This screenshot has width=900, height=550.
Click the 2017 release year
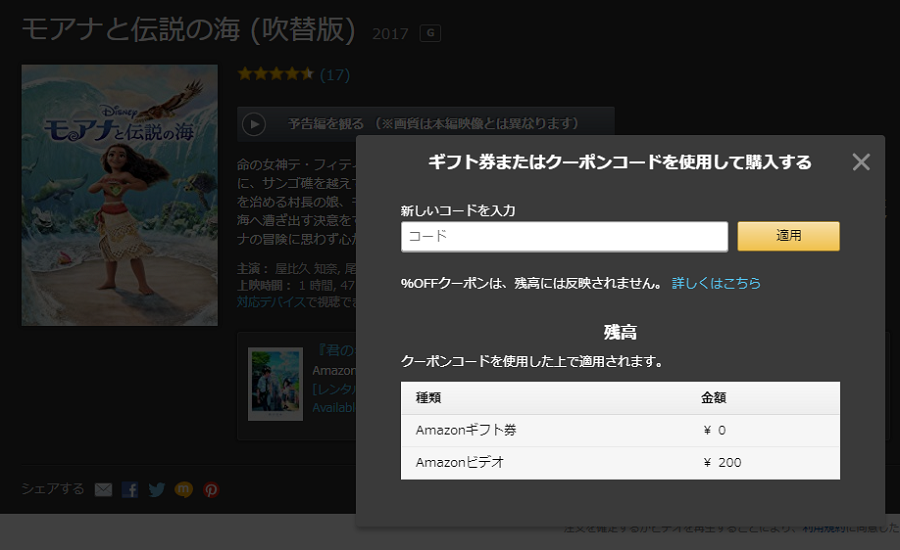click(390, 34)
